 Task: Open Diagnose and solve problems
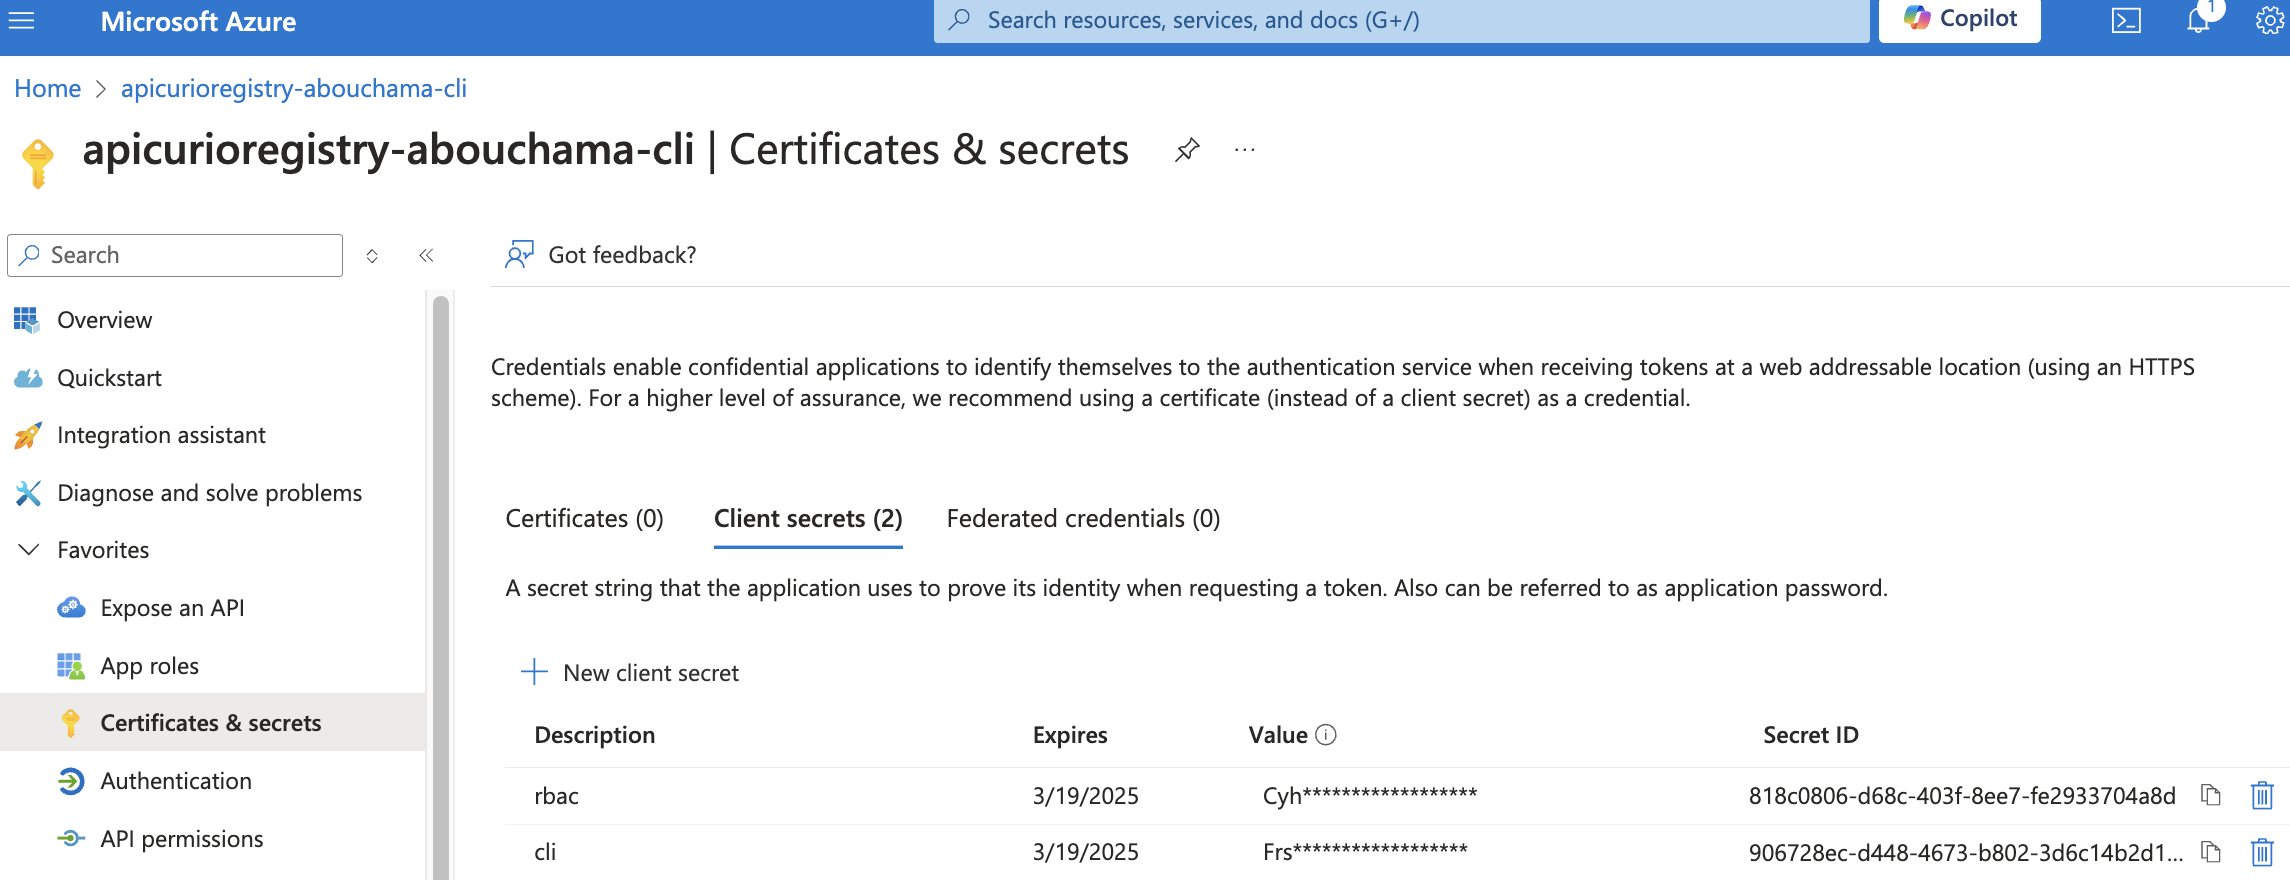(x=209, y=493)
